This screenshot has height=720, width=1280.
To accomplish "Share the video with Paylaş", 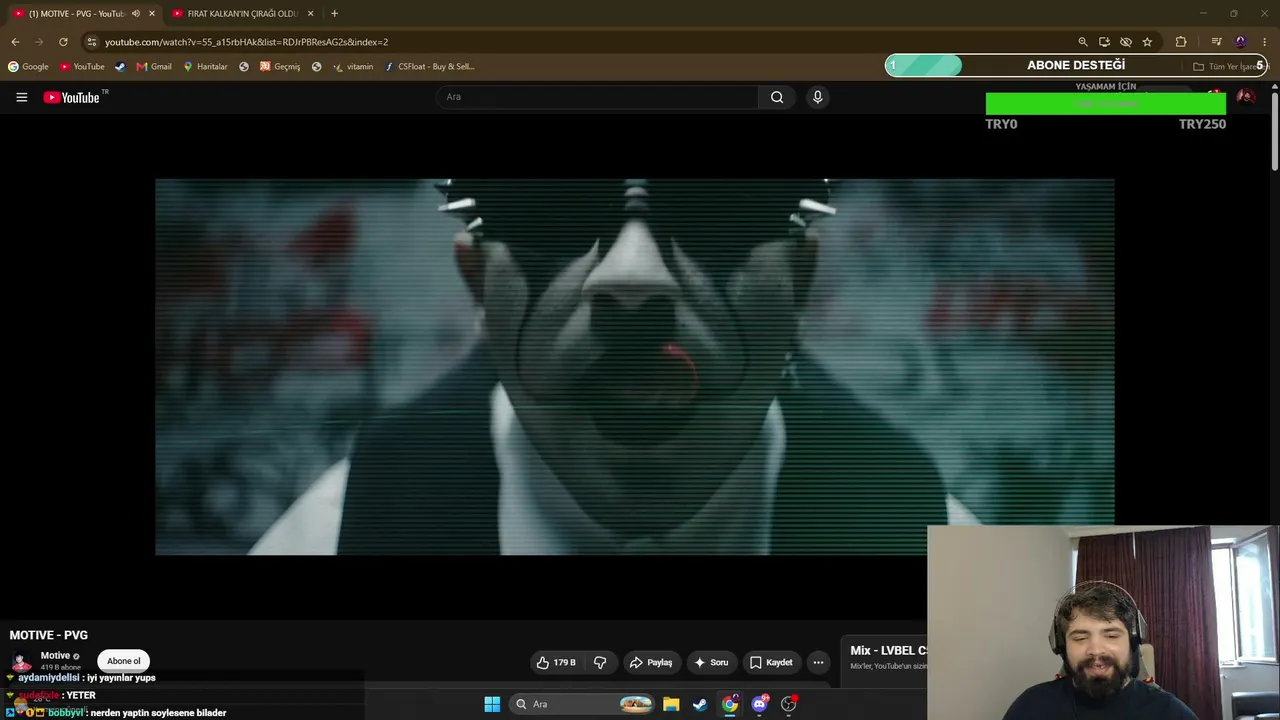I will 650,662.
